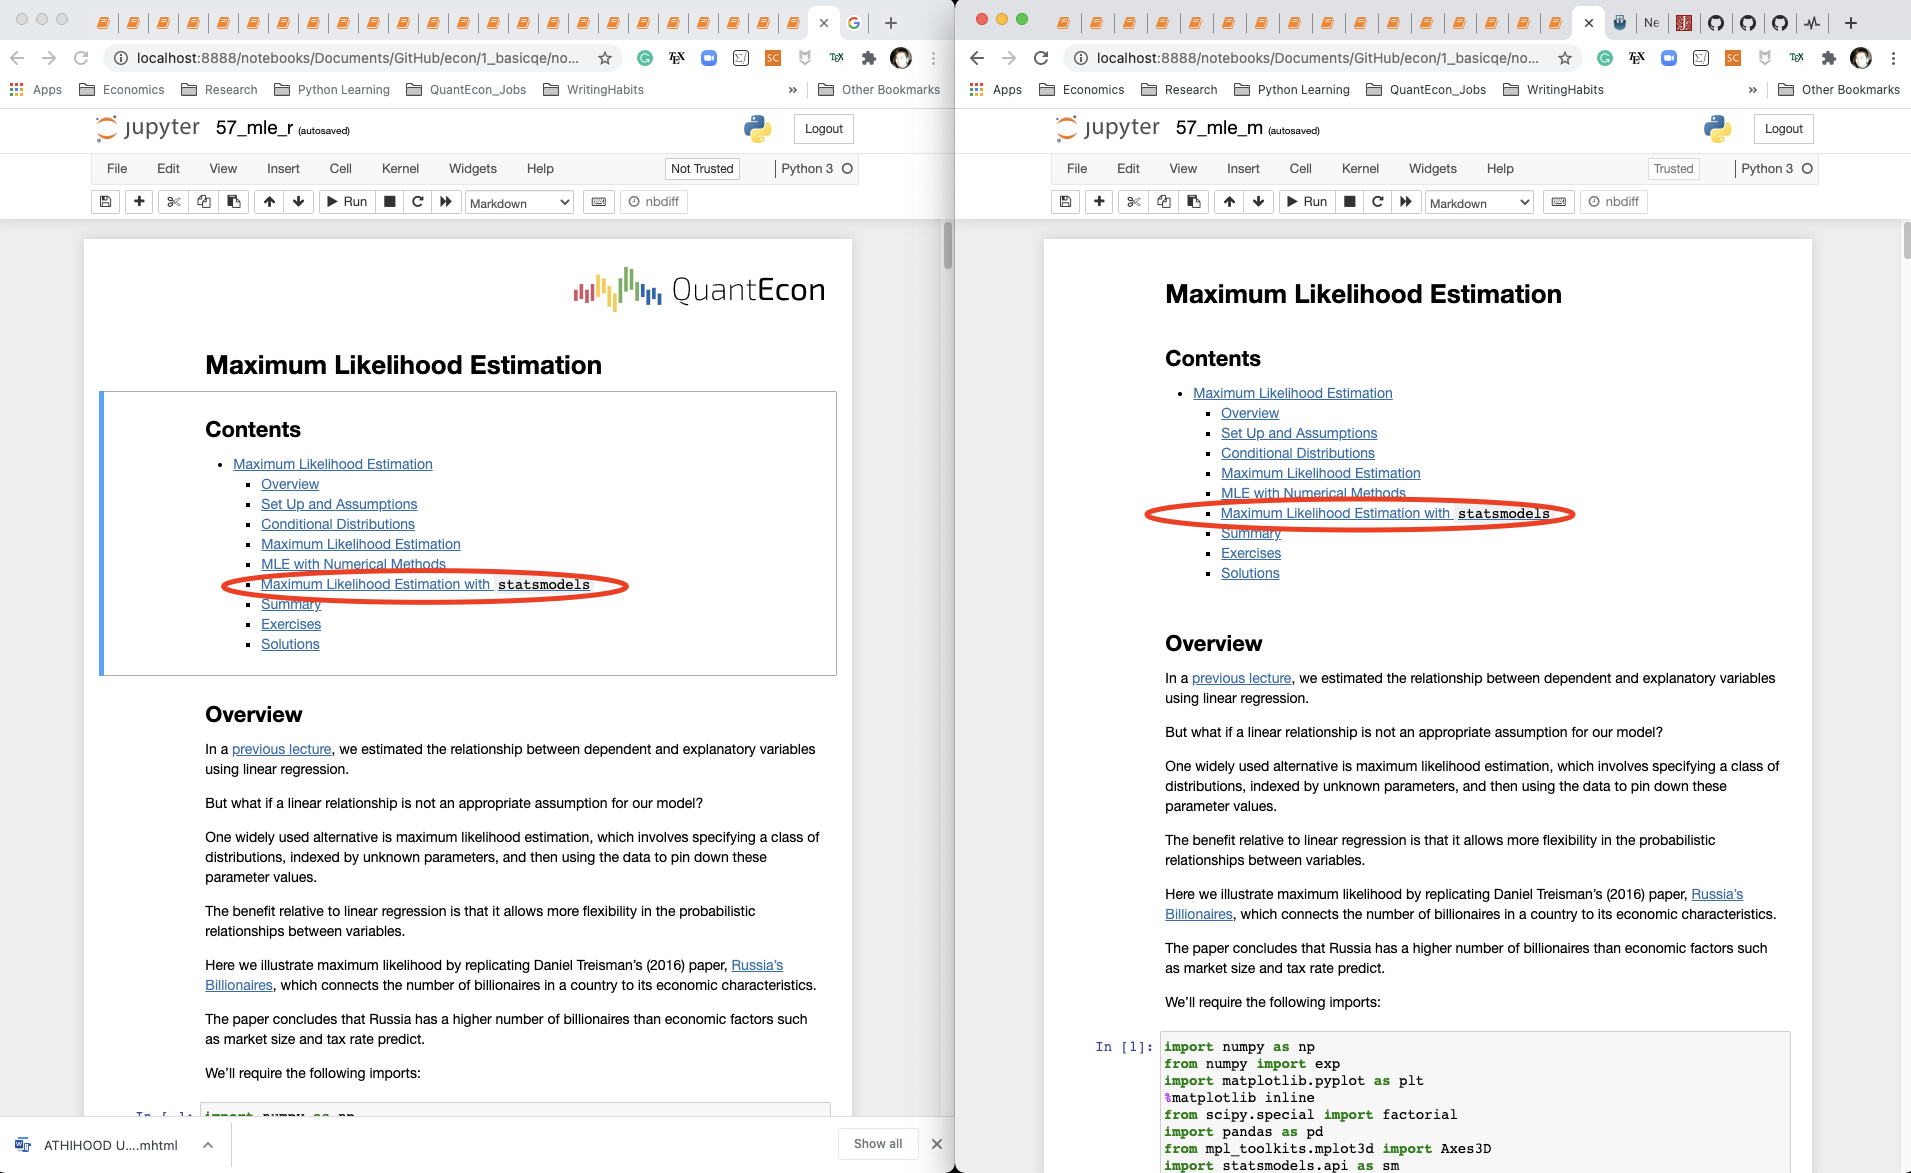This screenshot has height=1173, width=1911.
Task: Click nbdiff button in left Jupyter toolbar
Action: (x=653, y=202)
